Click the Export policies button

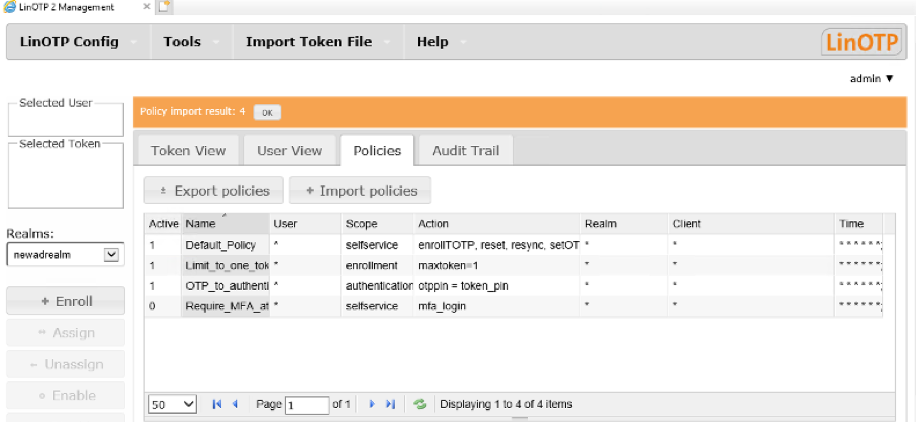(x=214, y=191)
